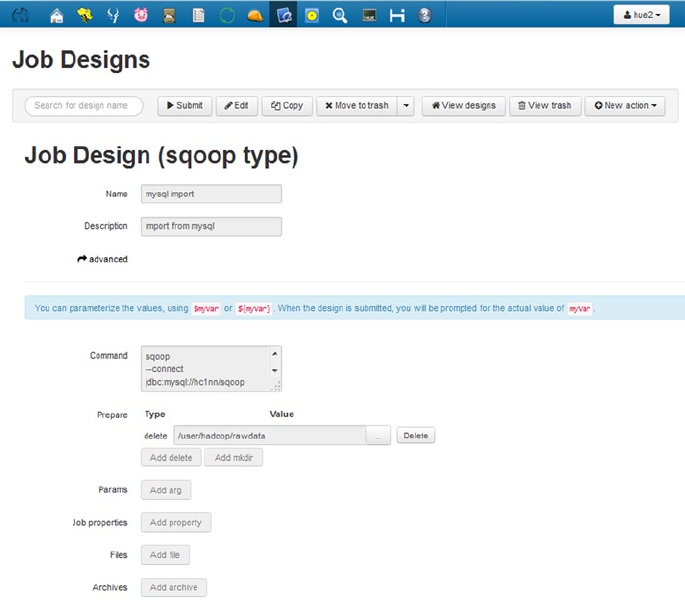
Task: Click the $myVar code sample
Action: coord(206,309)
